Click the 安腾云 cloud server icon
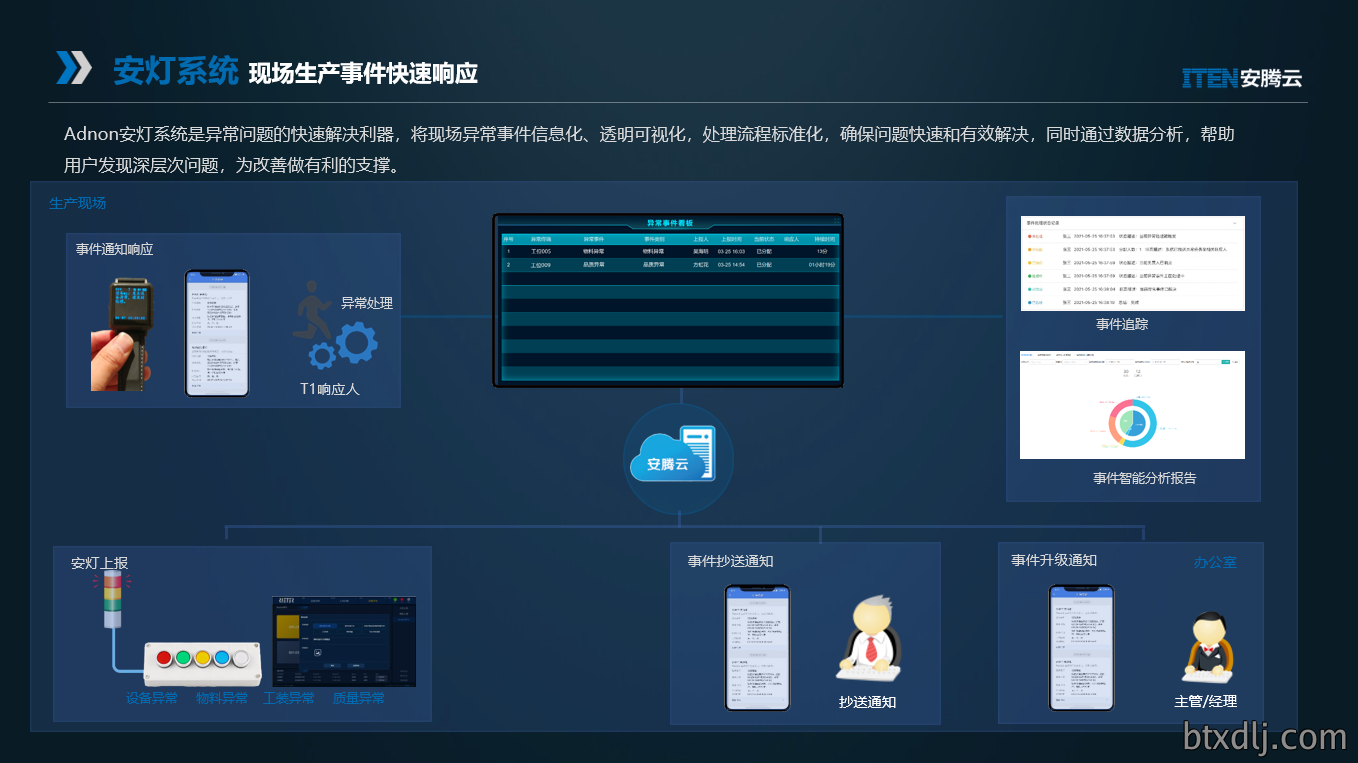 (x=678, y=458)
